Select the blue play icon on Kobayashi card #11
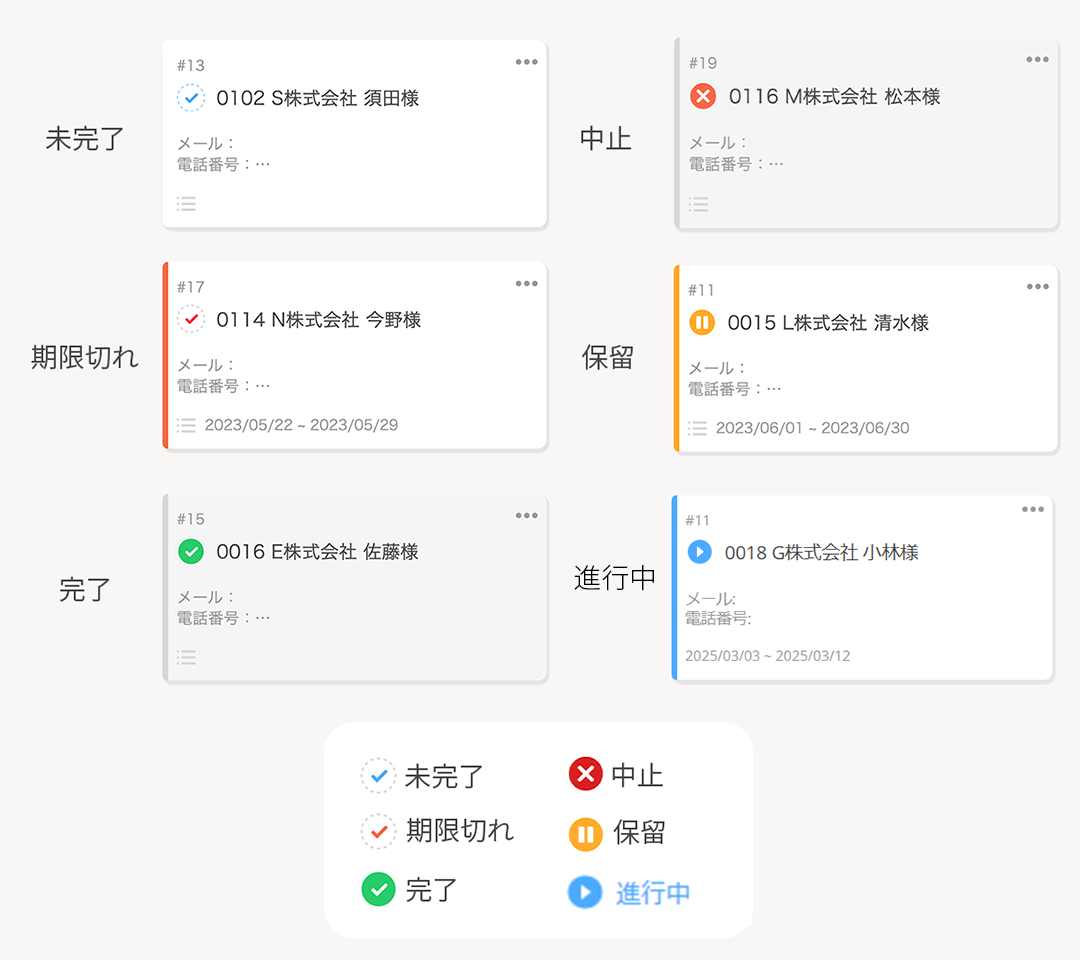Viewport: 1080px width, 960px height. [699, 552]
